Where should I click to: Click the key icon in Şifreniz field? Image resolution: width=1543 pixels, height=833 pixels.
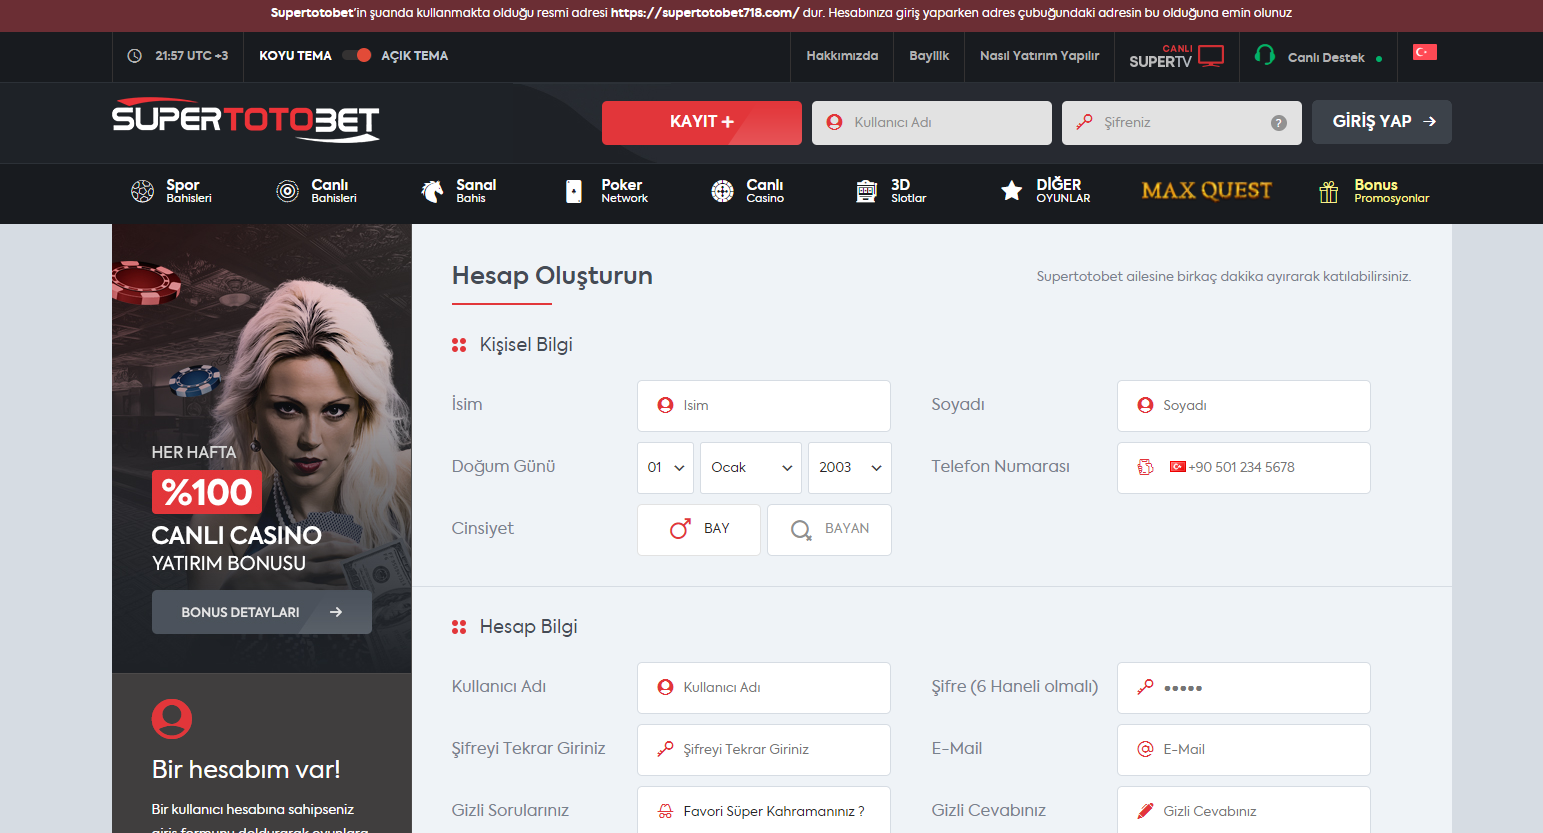[x=1084, y=122]
